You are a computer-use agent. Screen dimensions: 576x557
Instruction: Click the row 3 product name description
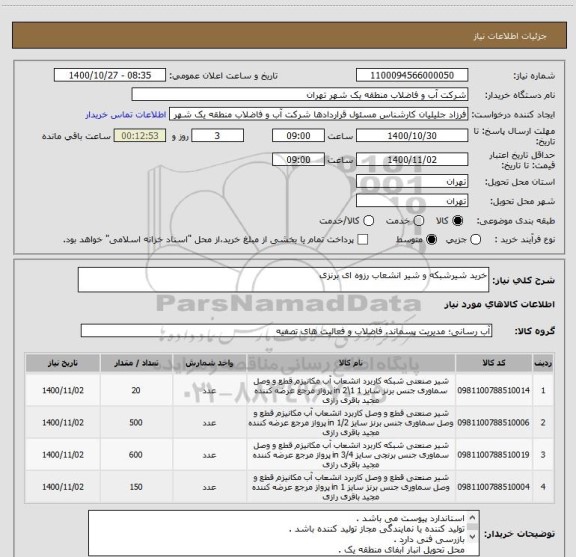[350, 454]
